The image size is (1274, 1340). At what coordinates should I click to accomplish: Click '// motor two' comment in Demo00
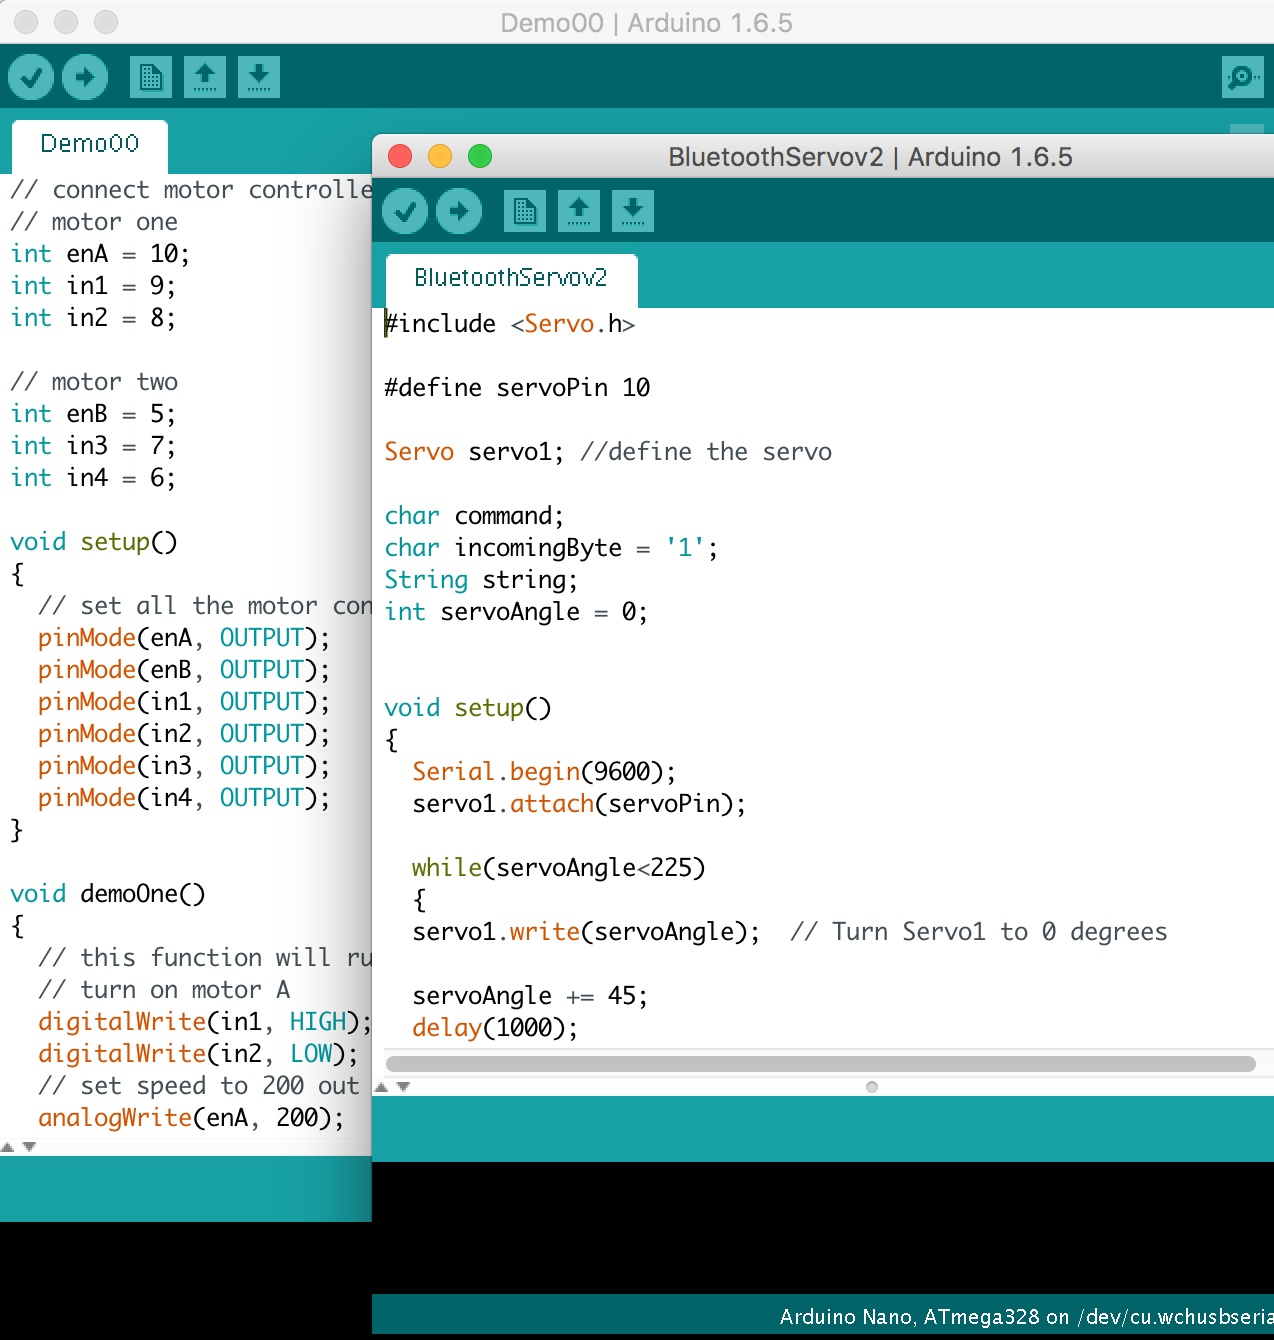94,382
